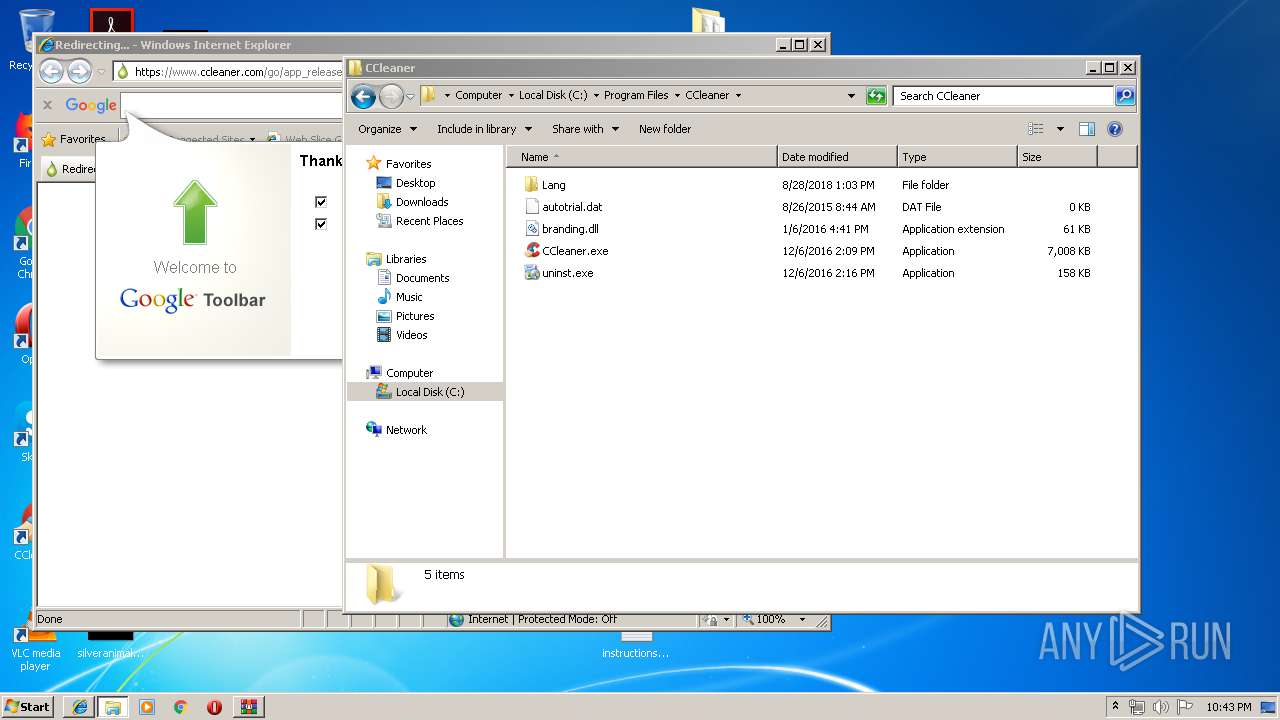Uncheck the first checkbox on Google Toolbar page
Viewport: 1280px width, 720px height.
pos(321,202)
